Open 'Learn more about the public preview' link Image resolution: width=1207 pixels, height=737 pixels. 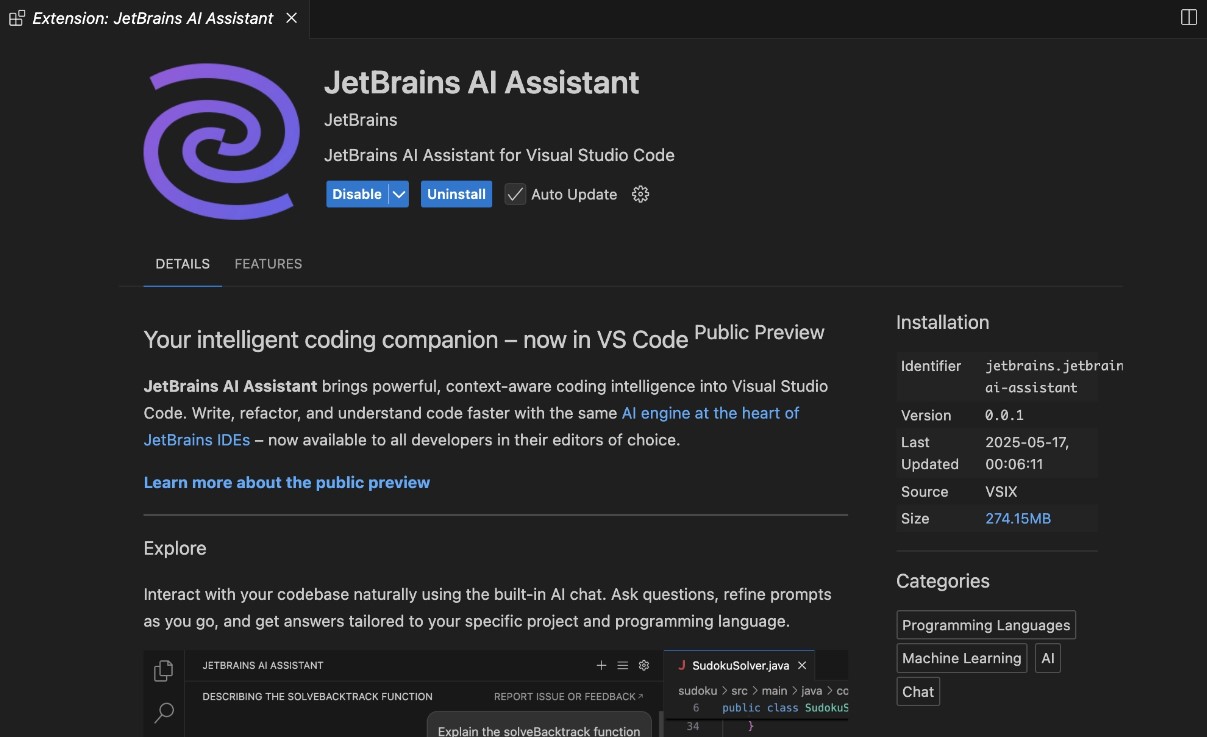pos(287,482)
